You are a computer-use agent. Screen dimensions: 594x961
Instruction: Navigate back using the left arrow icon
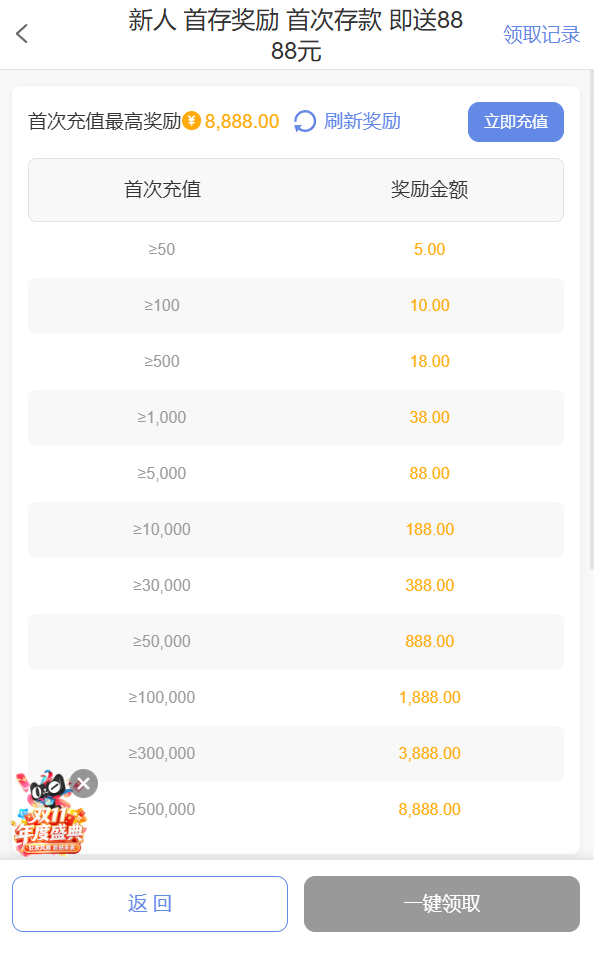[21, 33]
